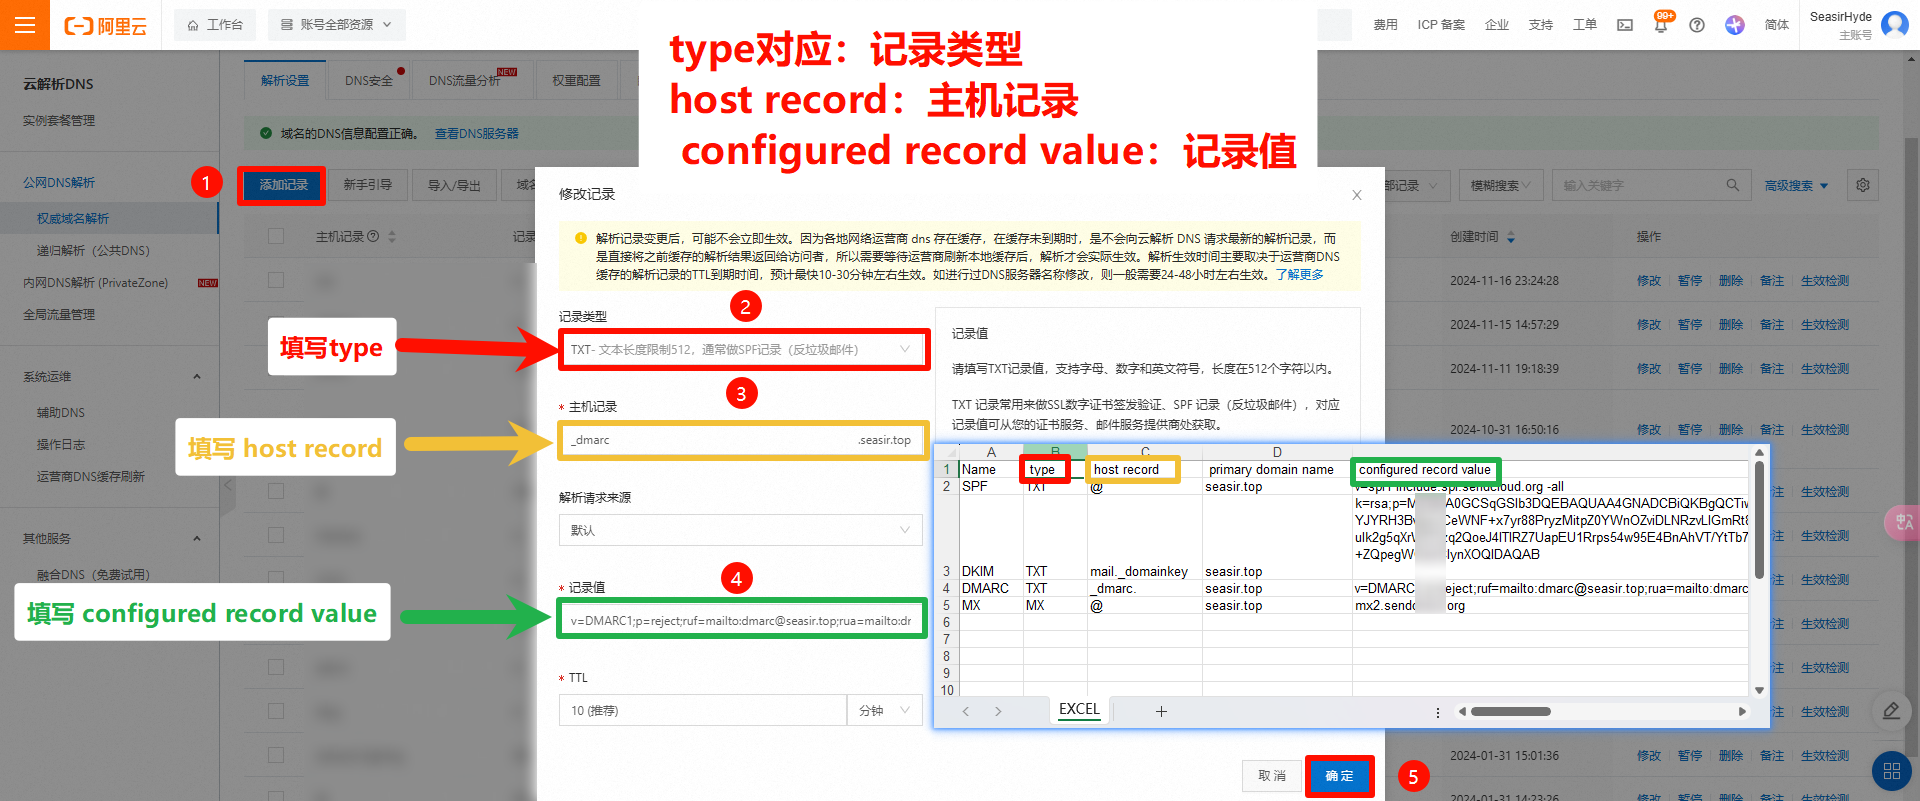
Task: Click the Excel horizontal scrollbar thumb
Action: [1510, 712]
